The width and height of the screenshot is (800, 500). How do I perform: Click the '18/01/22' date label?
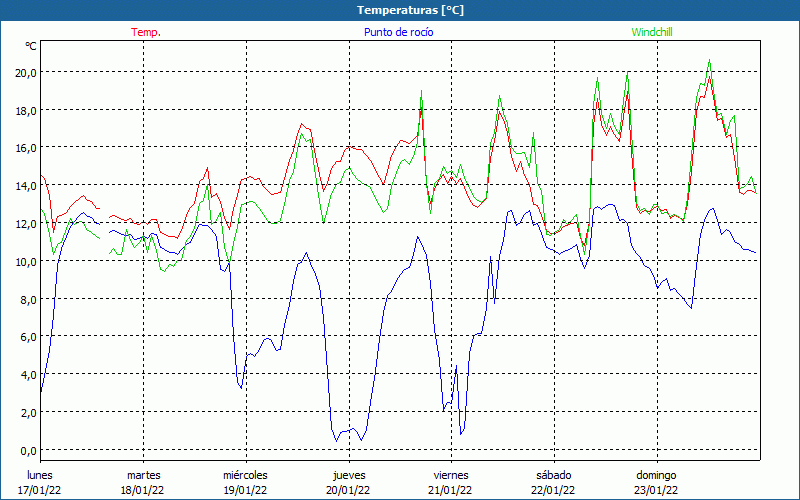(142, 490)
